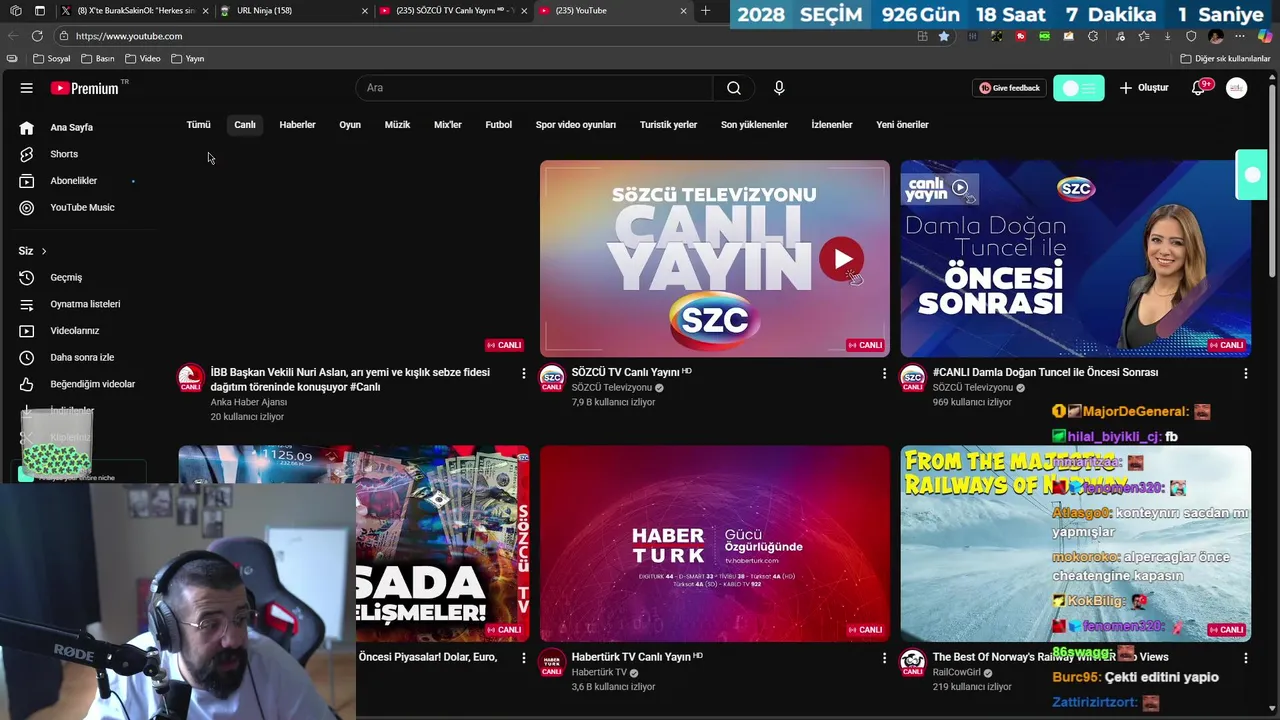Select the Müzik filter chip
The image size is (1280, 720).
coord(397,125)
